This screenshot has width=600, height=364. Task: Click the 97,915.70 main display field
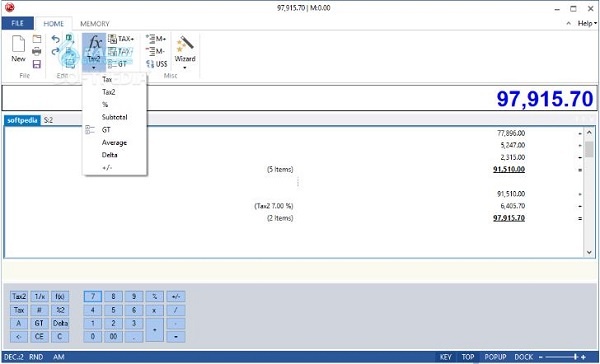coord(299,98)
